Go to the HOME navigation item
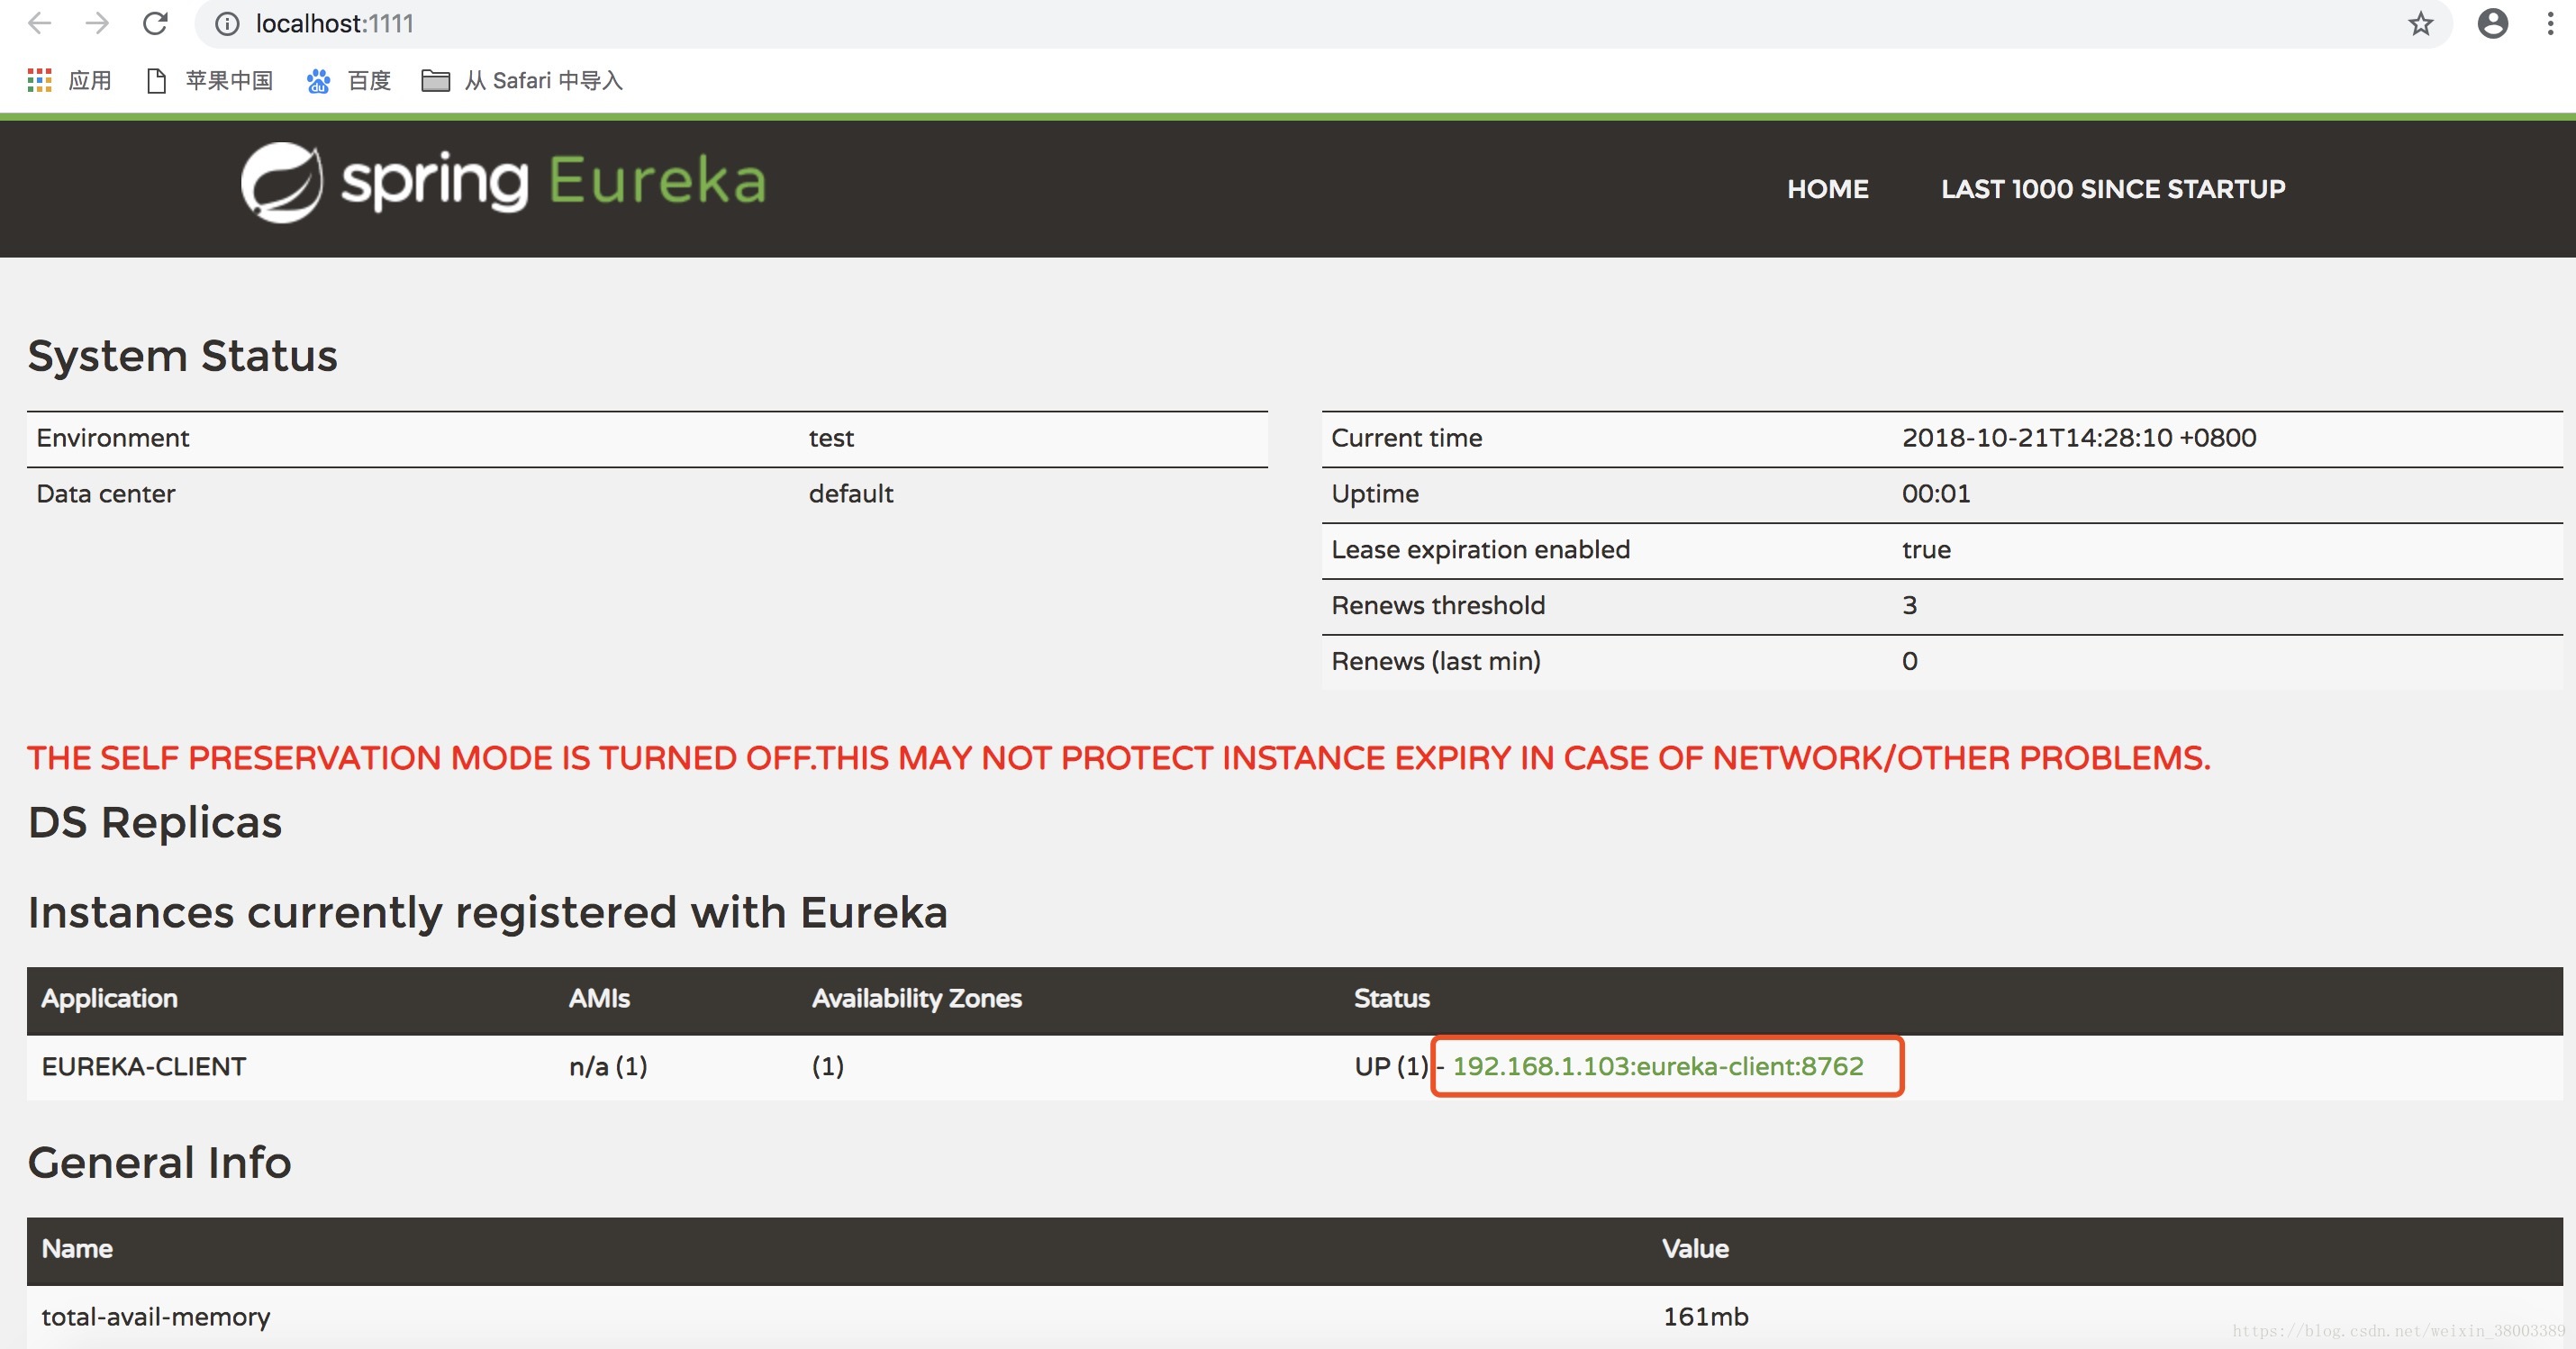The width and height of the screenshot is (2576, 1349). pos(1827,189)
